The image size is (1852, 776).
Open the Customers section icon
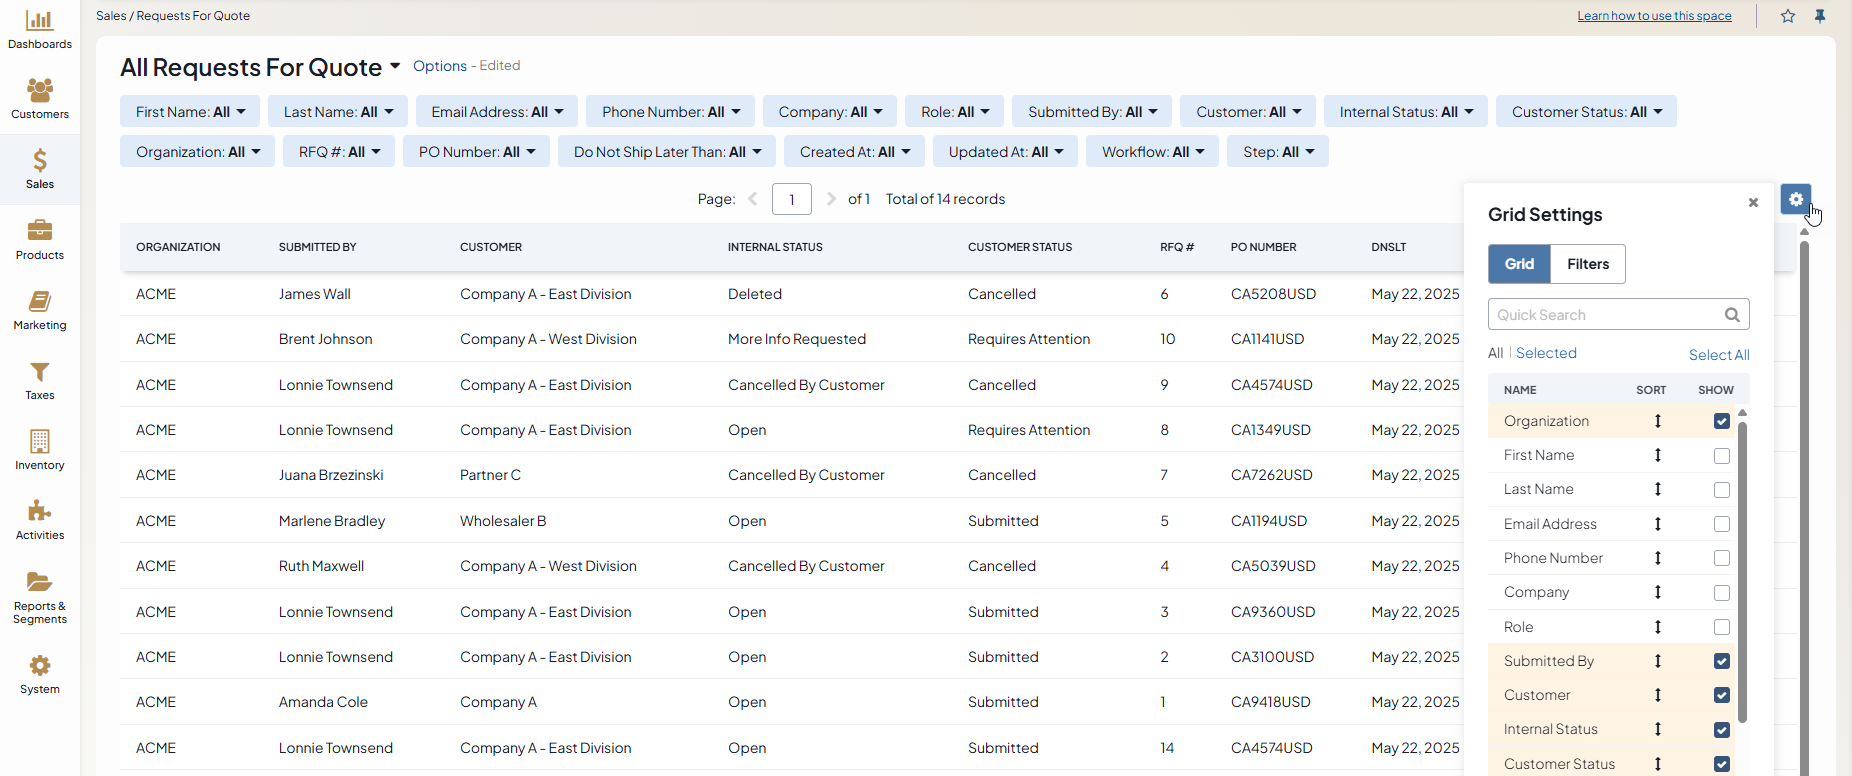pyautogui.click(x=39, y=91)
